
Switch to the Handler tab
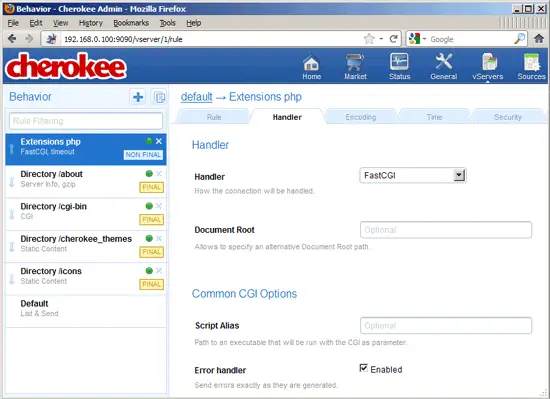click(287, 117)
